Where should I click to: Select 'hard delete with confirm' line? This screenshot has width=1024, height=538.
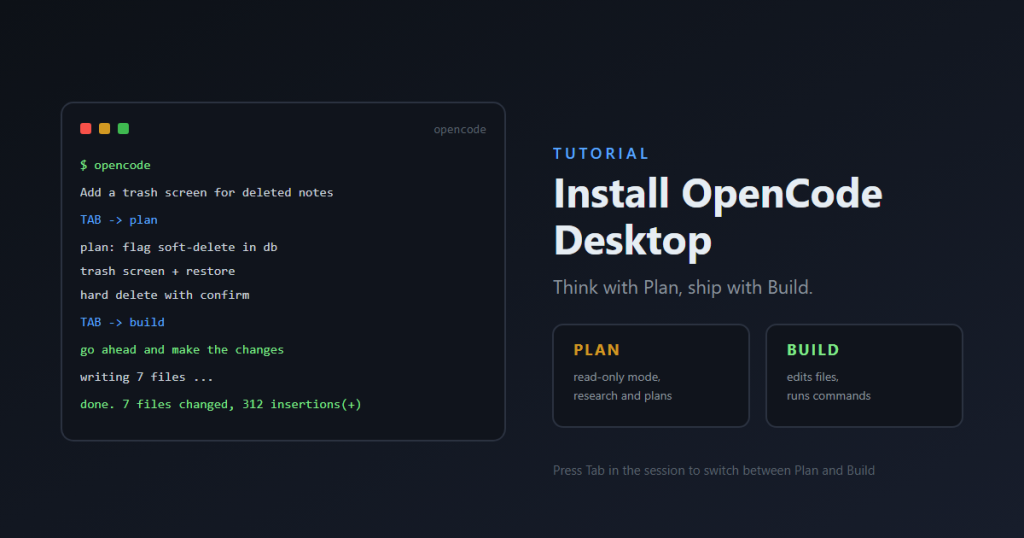[x=165, y=295]
